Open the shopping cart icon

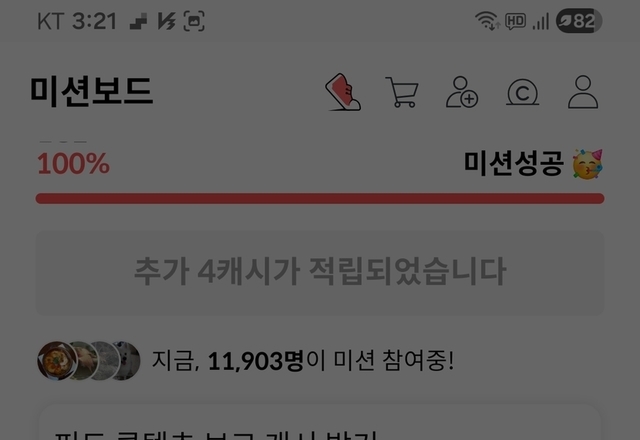tap(402, 92)
